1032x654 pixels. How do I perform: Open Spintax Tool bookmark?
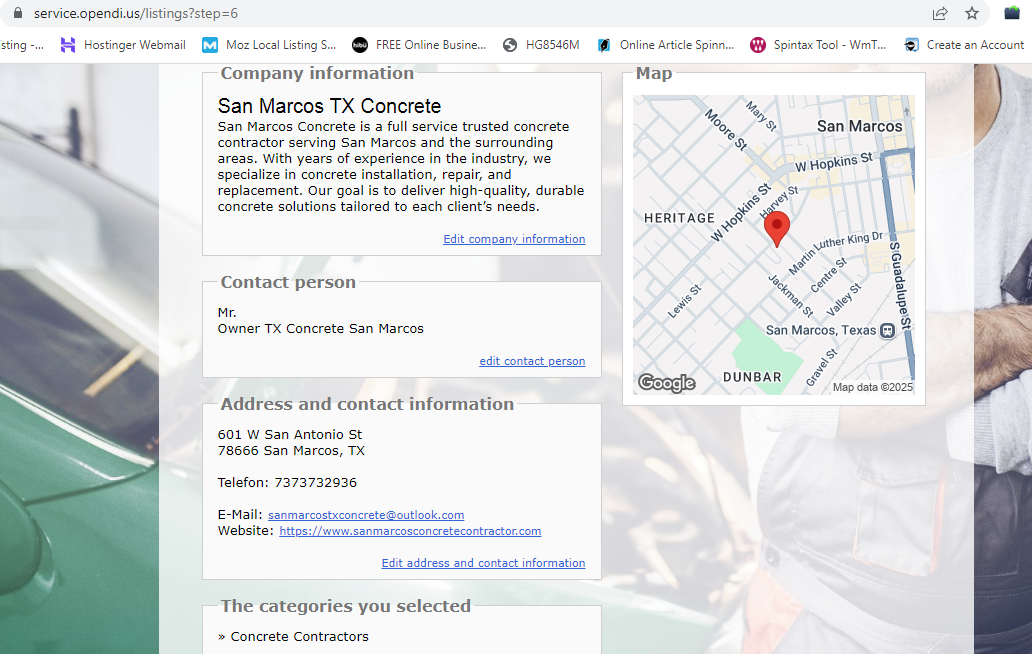coord(818,45)
